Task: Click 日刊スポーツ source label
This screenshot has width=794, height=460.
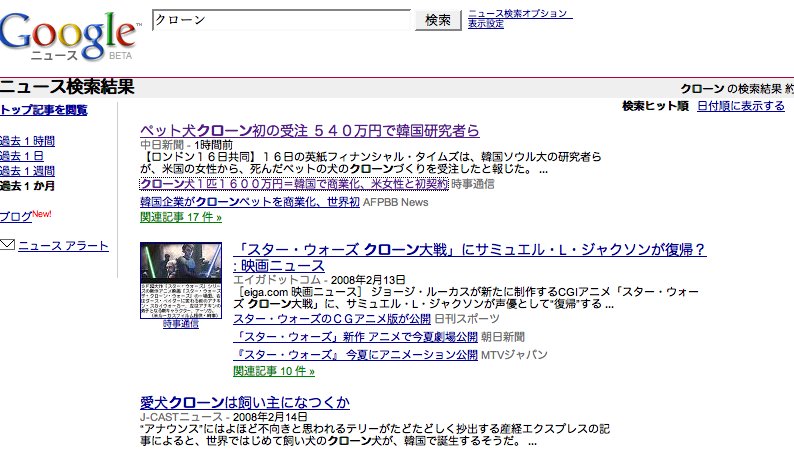Action: 467,319
